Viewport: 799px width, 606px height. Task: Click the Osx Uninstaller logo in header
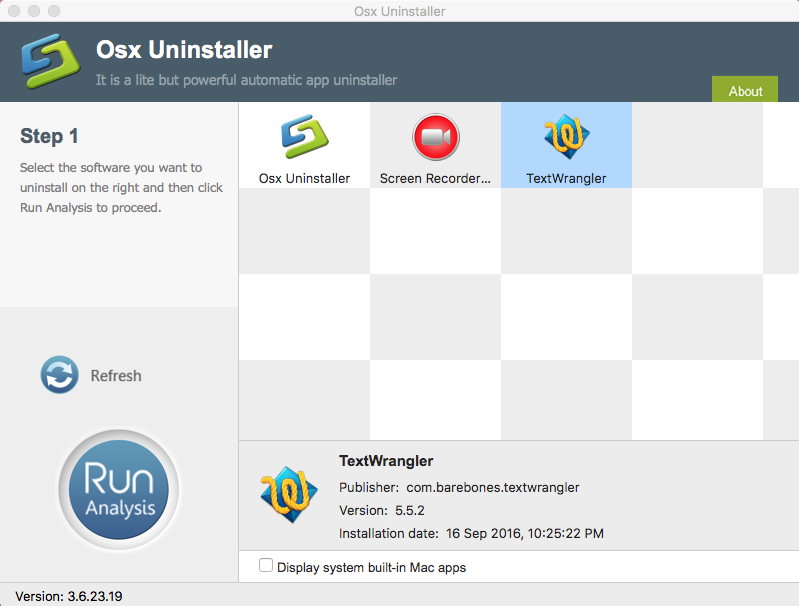[50, 61]
